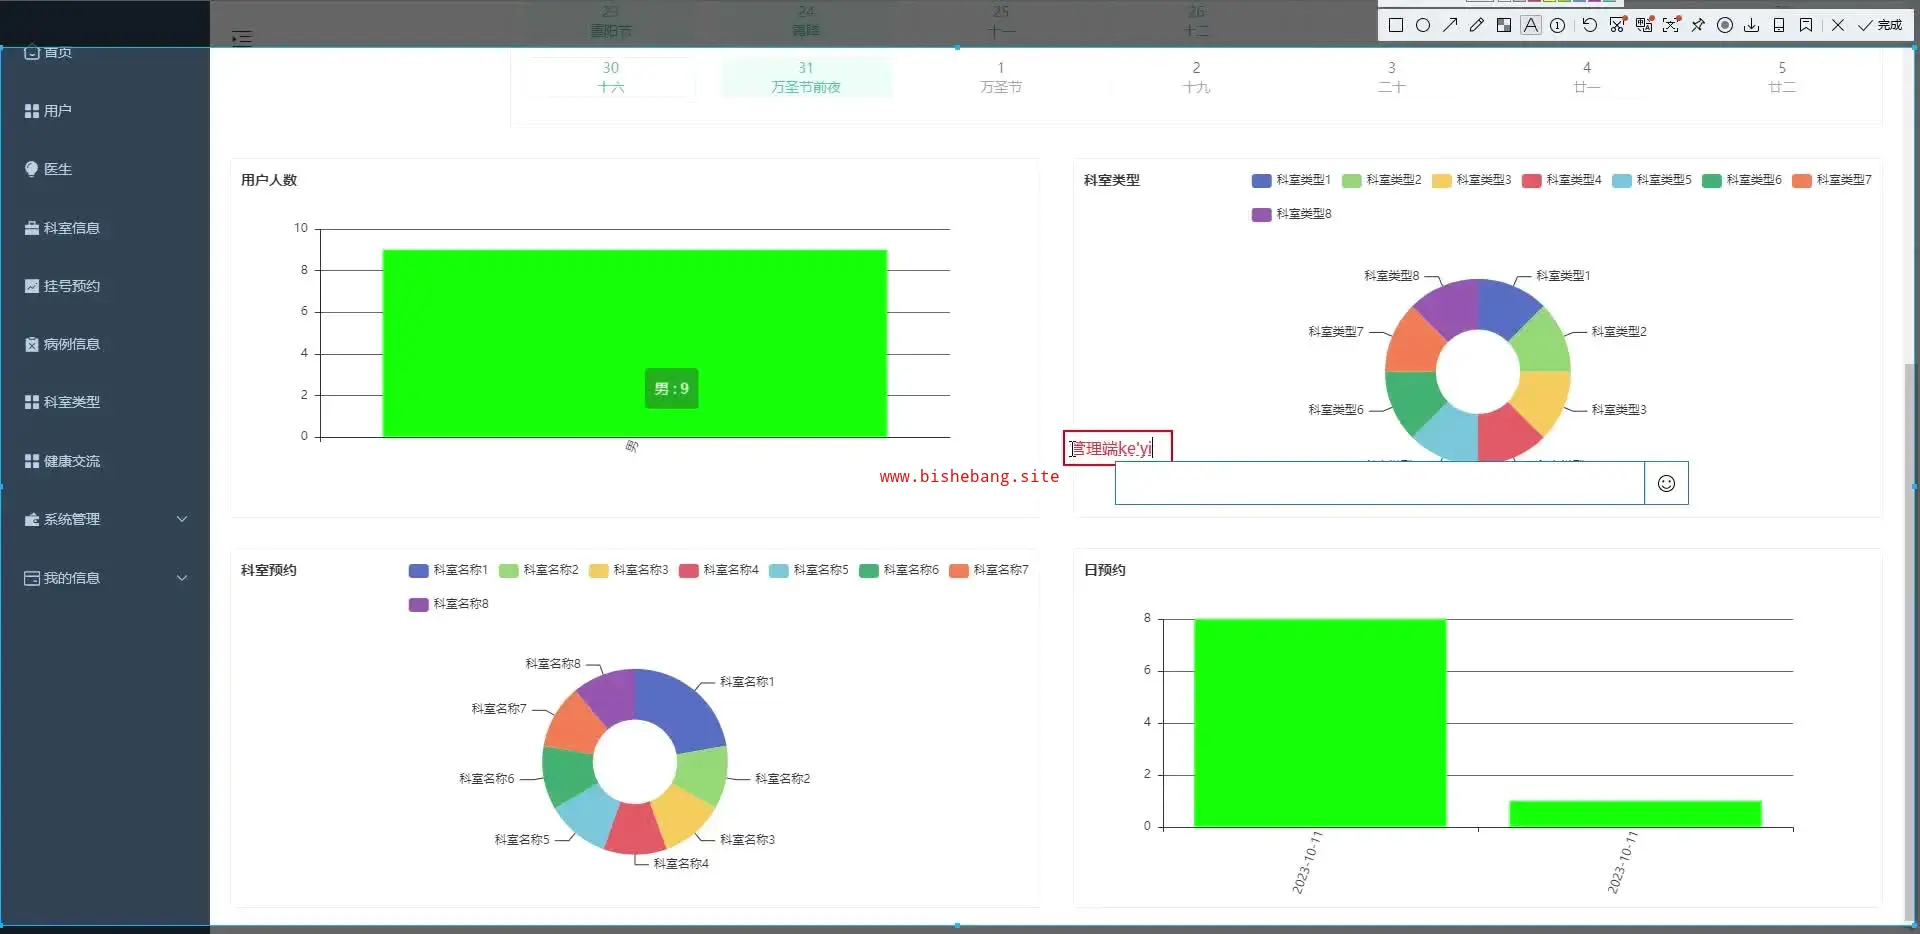Pin the screenshot to screen
This screenshot has height=934, width=1920.
pyautogui.click(x=1698, y=25)
